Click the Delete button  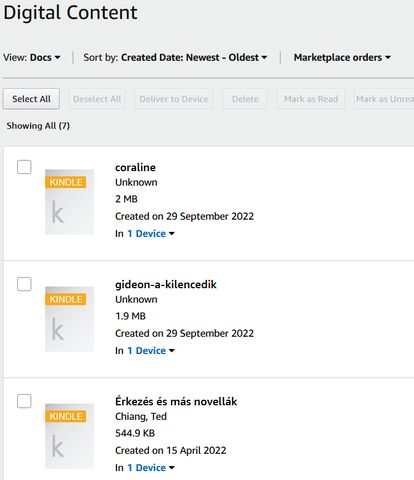pos(245,99)
